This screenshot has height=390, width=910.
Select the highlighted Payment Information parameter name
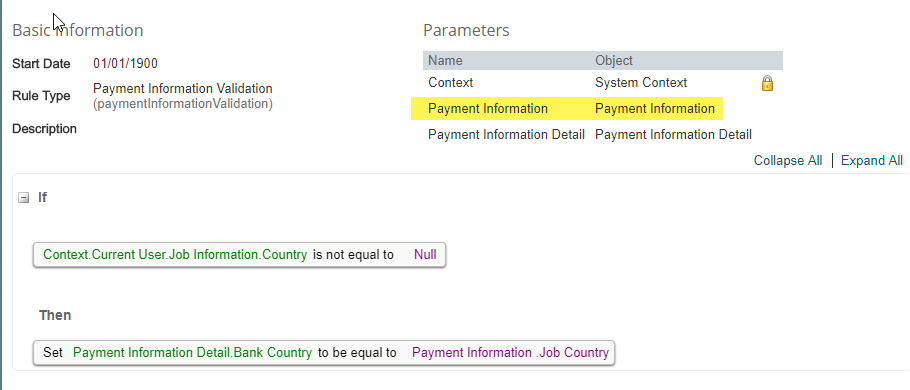pyautogui.click(x=488, y=109)
